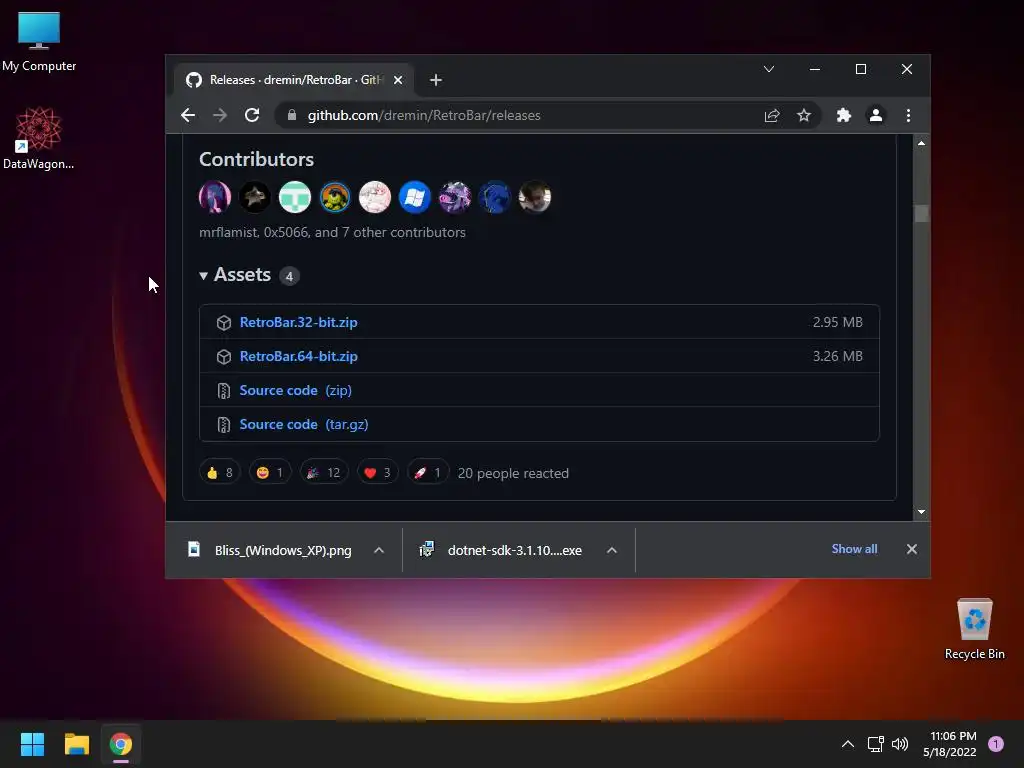Click the '20 people reacted' text
This screenshot has width=1024, height=768.
click(513, 473)
